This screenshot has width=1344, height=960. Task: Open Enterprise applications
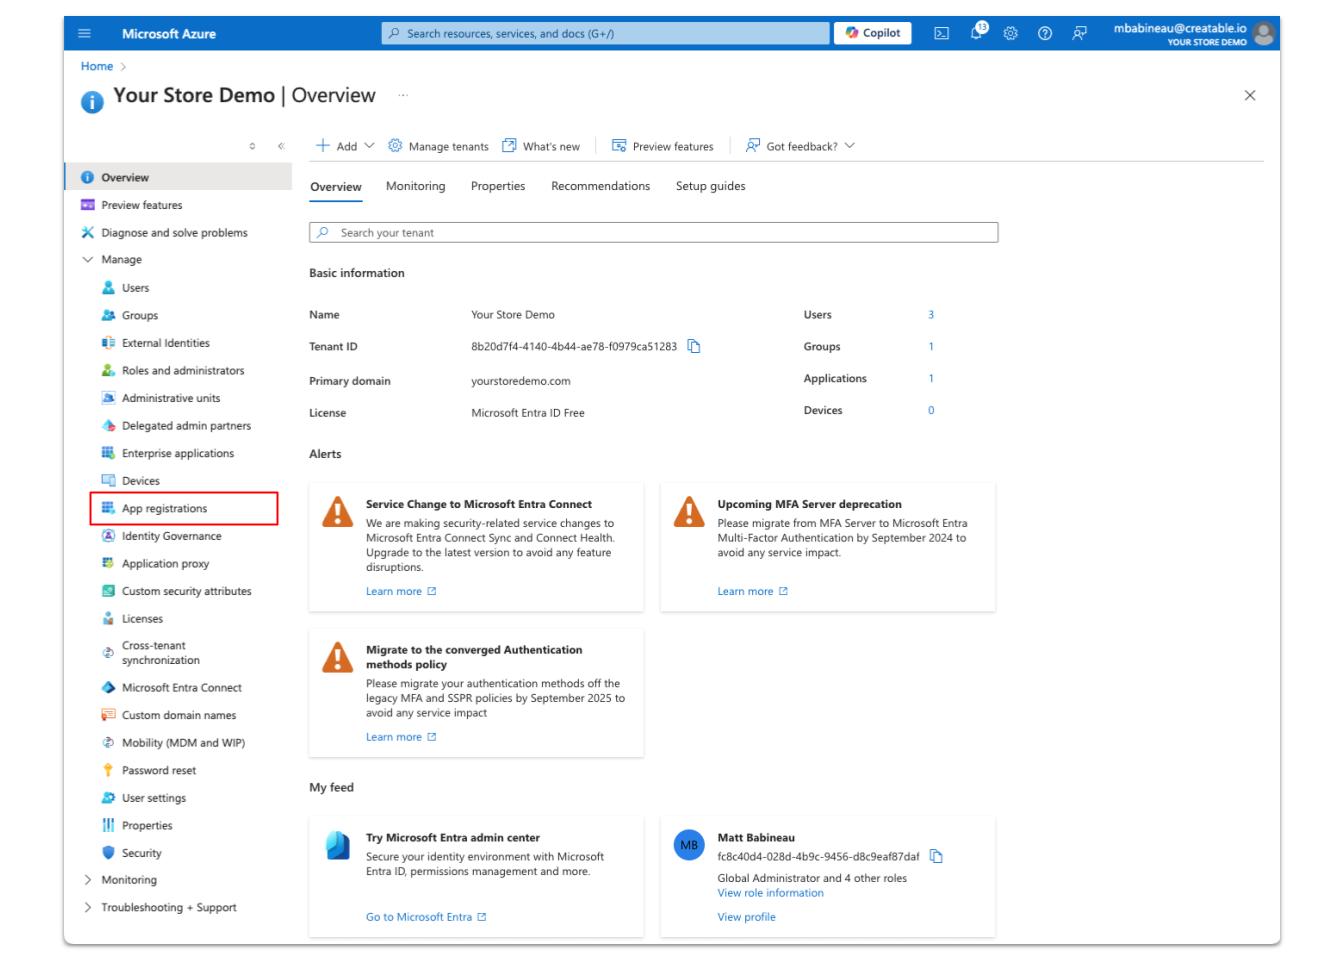pos(178,453)
